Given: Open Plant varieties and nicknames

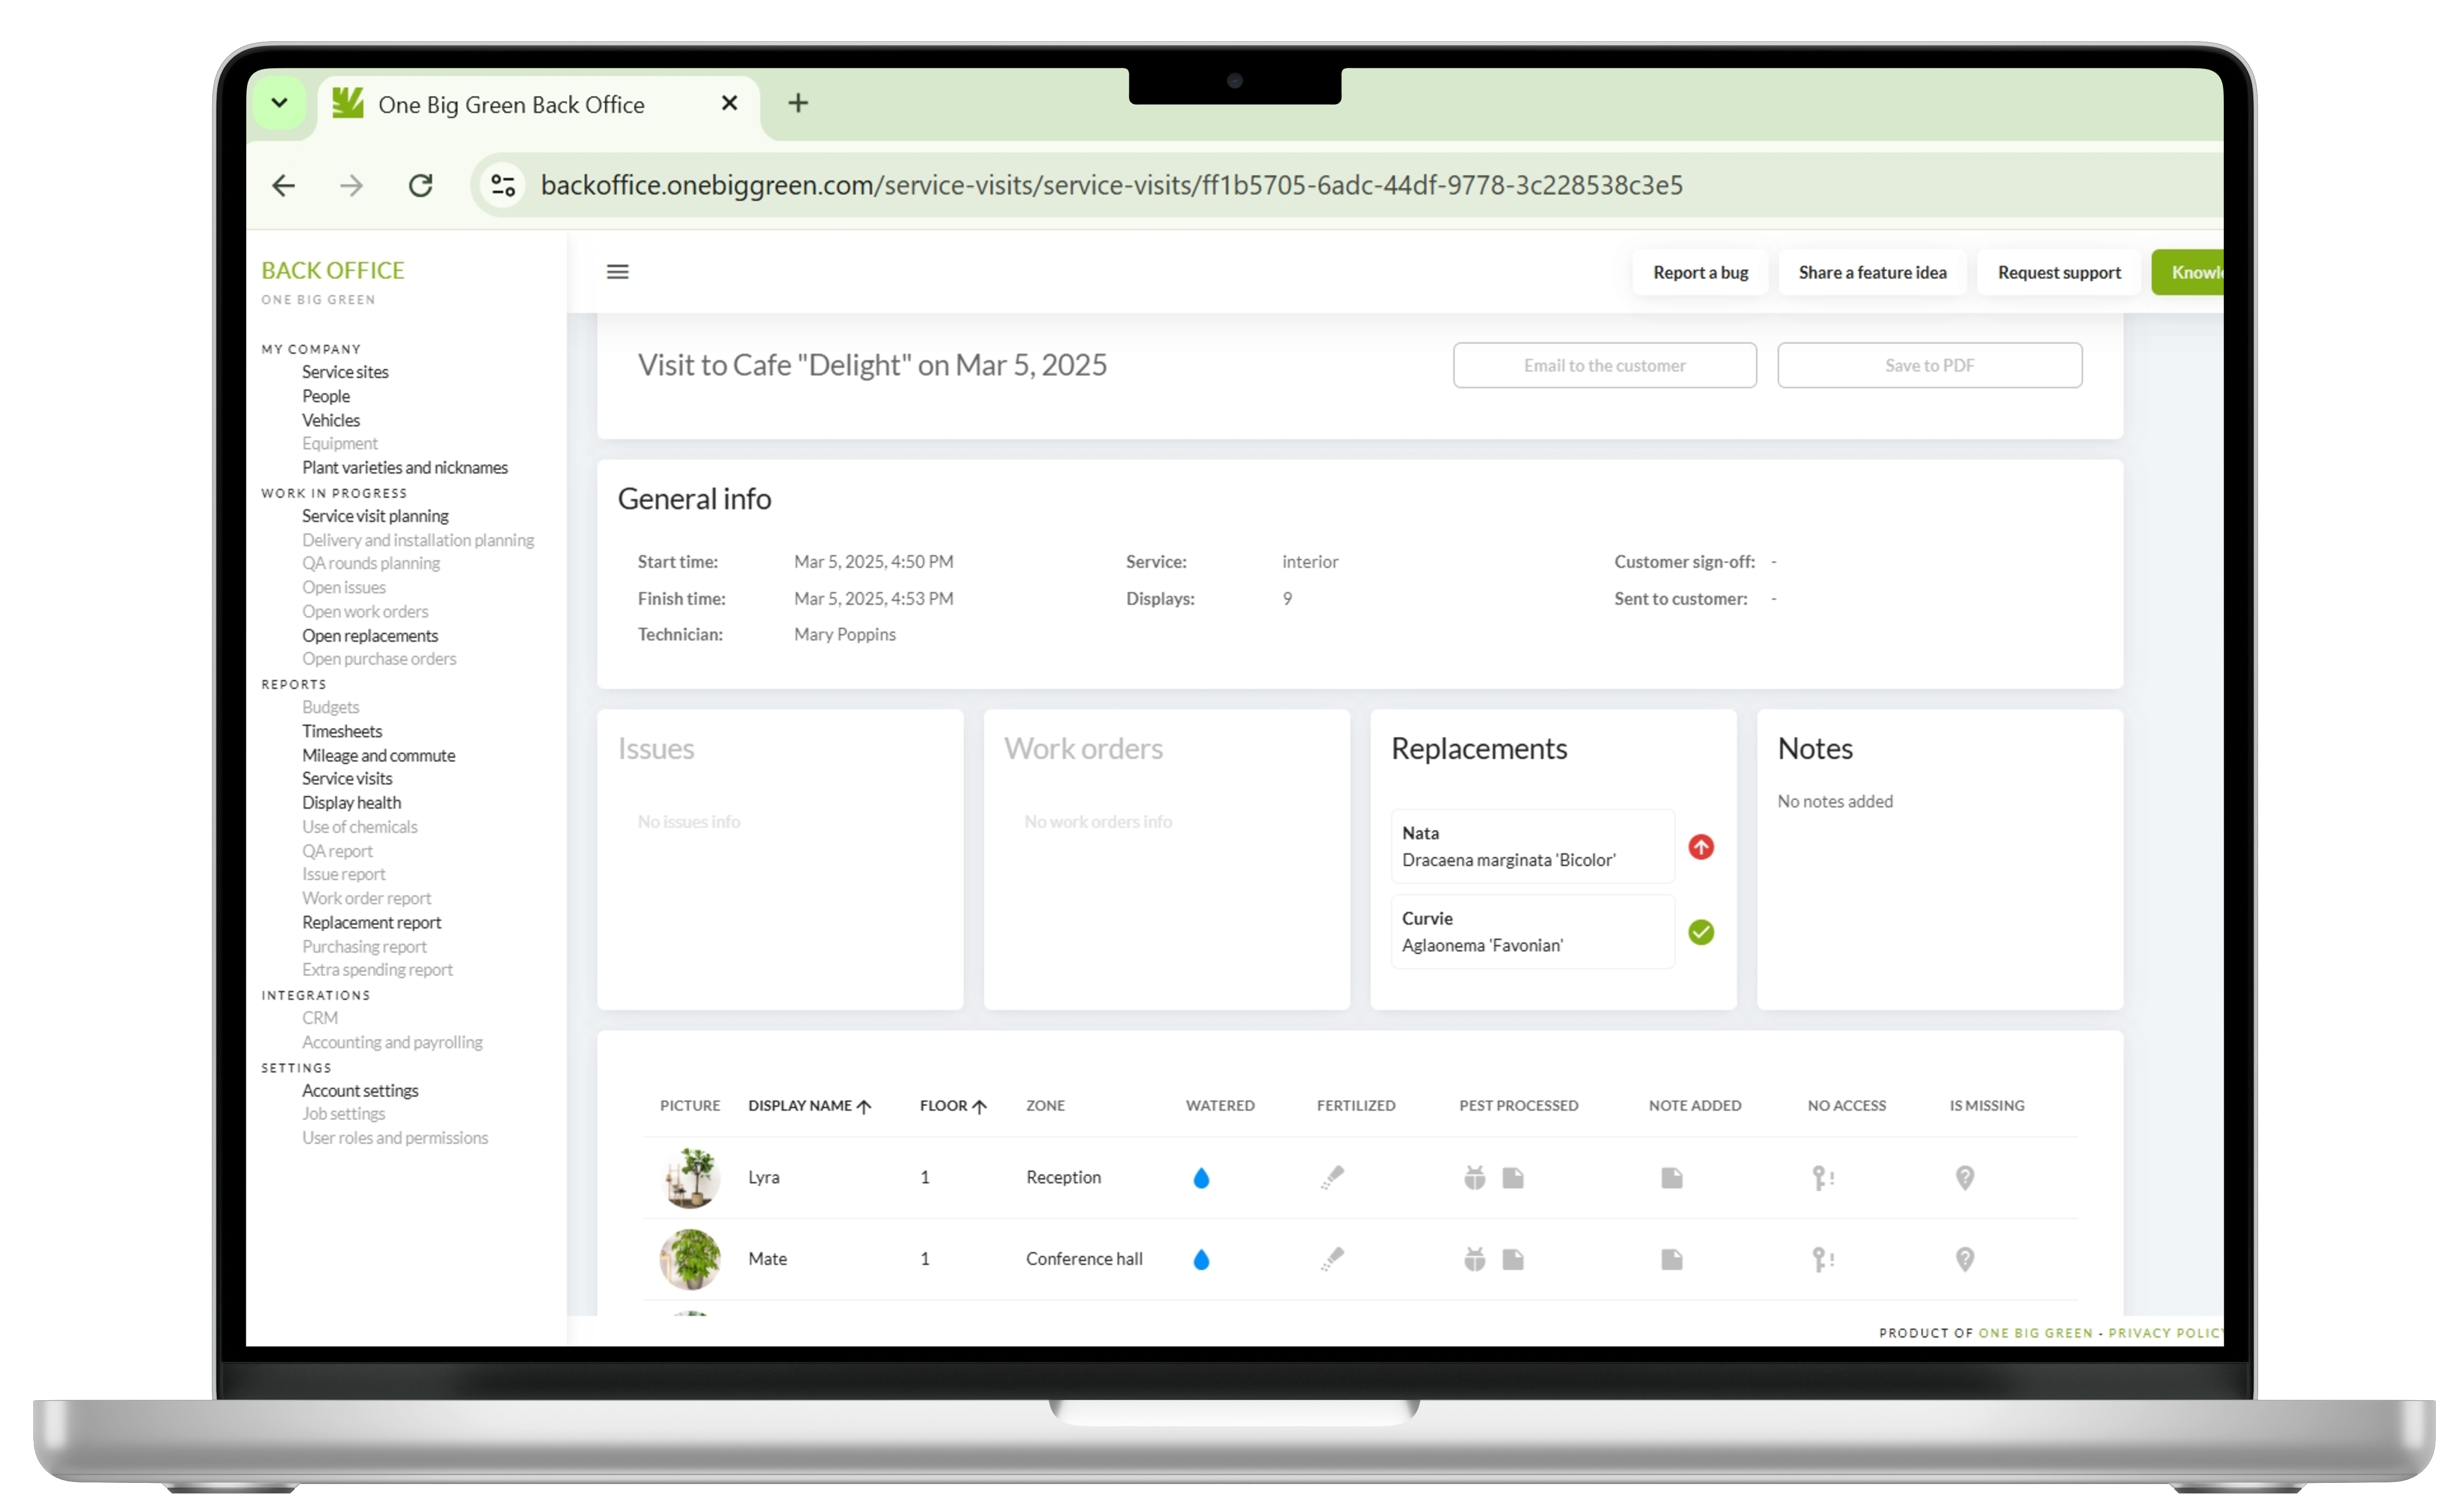Looking at the screenshot, I should coord(405,467).
